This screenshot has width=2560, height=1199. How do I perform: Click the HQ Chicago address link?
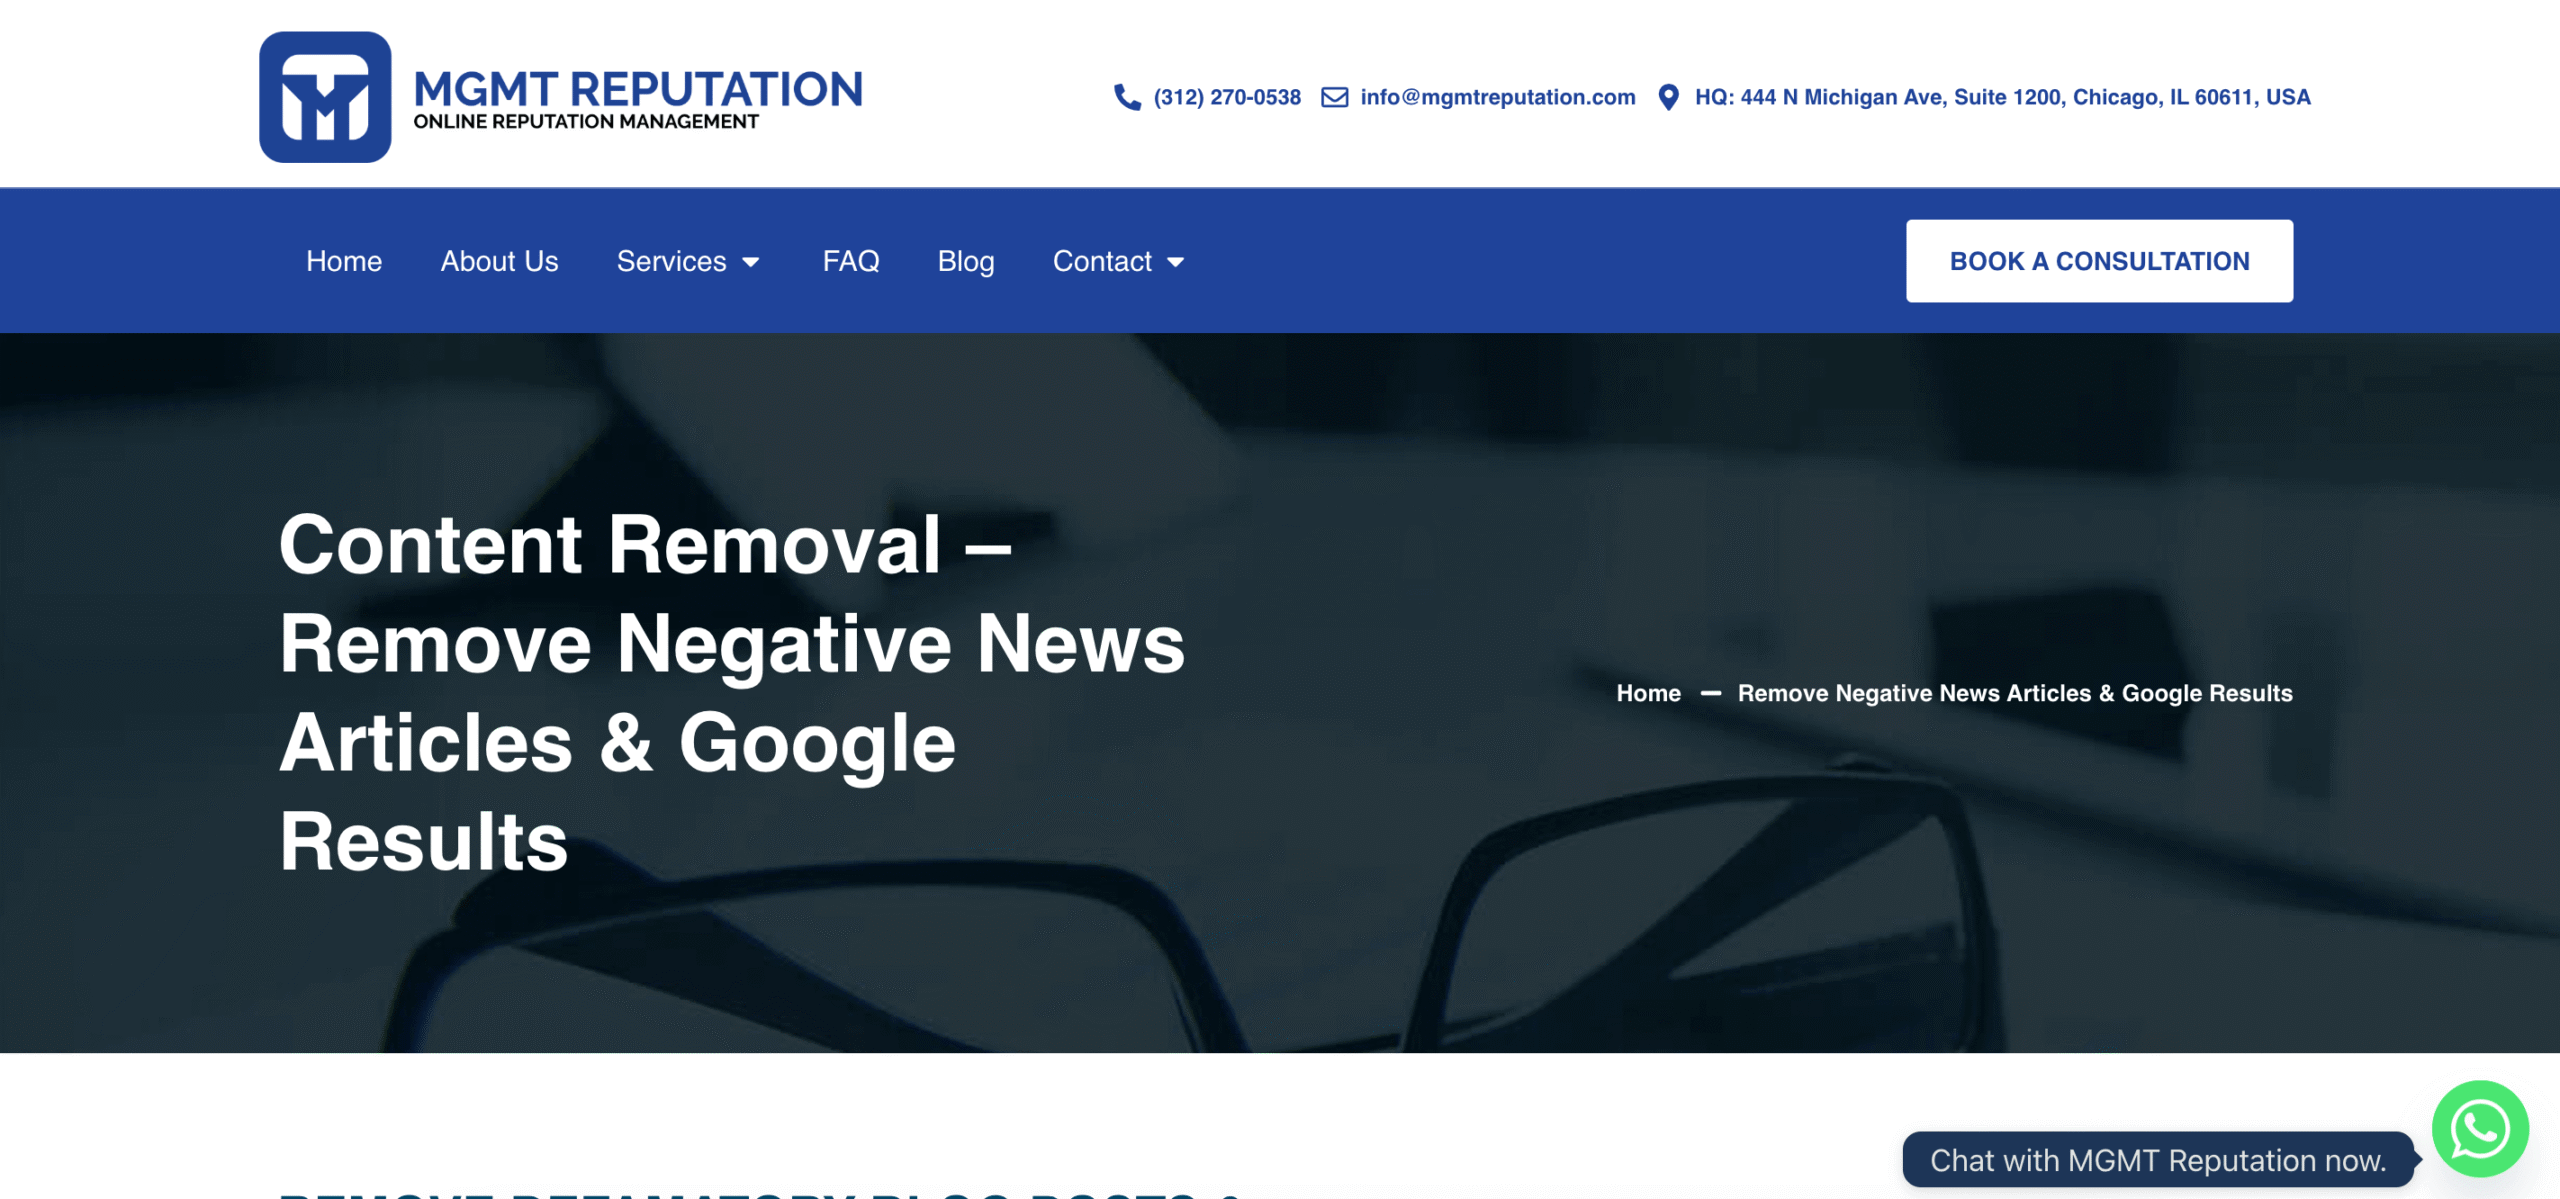point(2002,97)
